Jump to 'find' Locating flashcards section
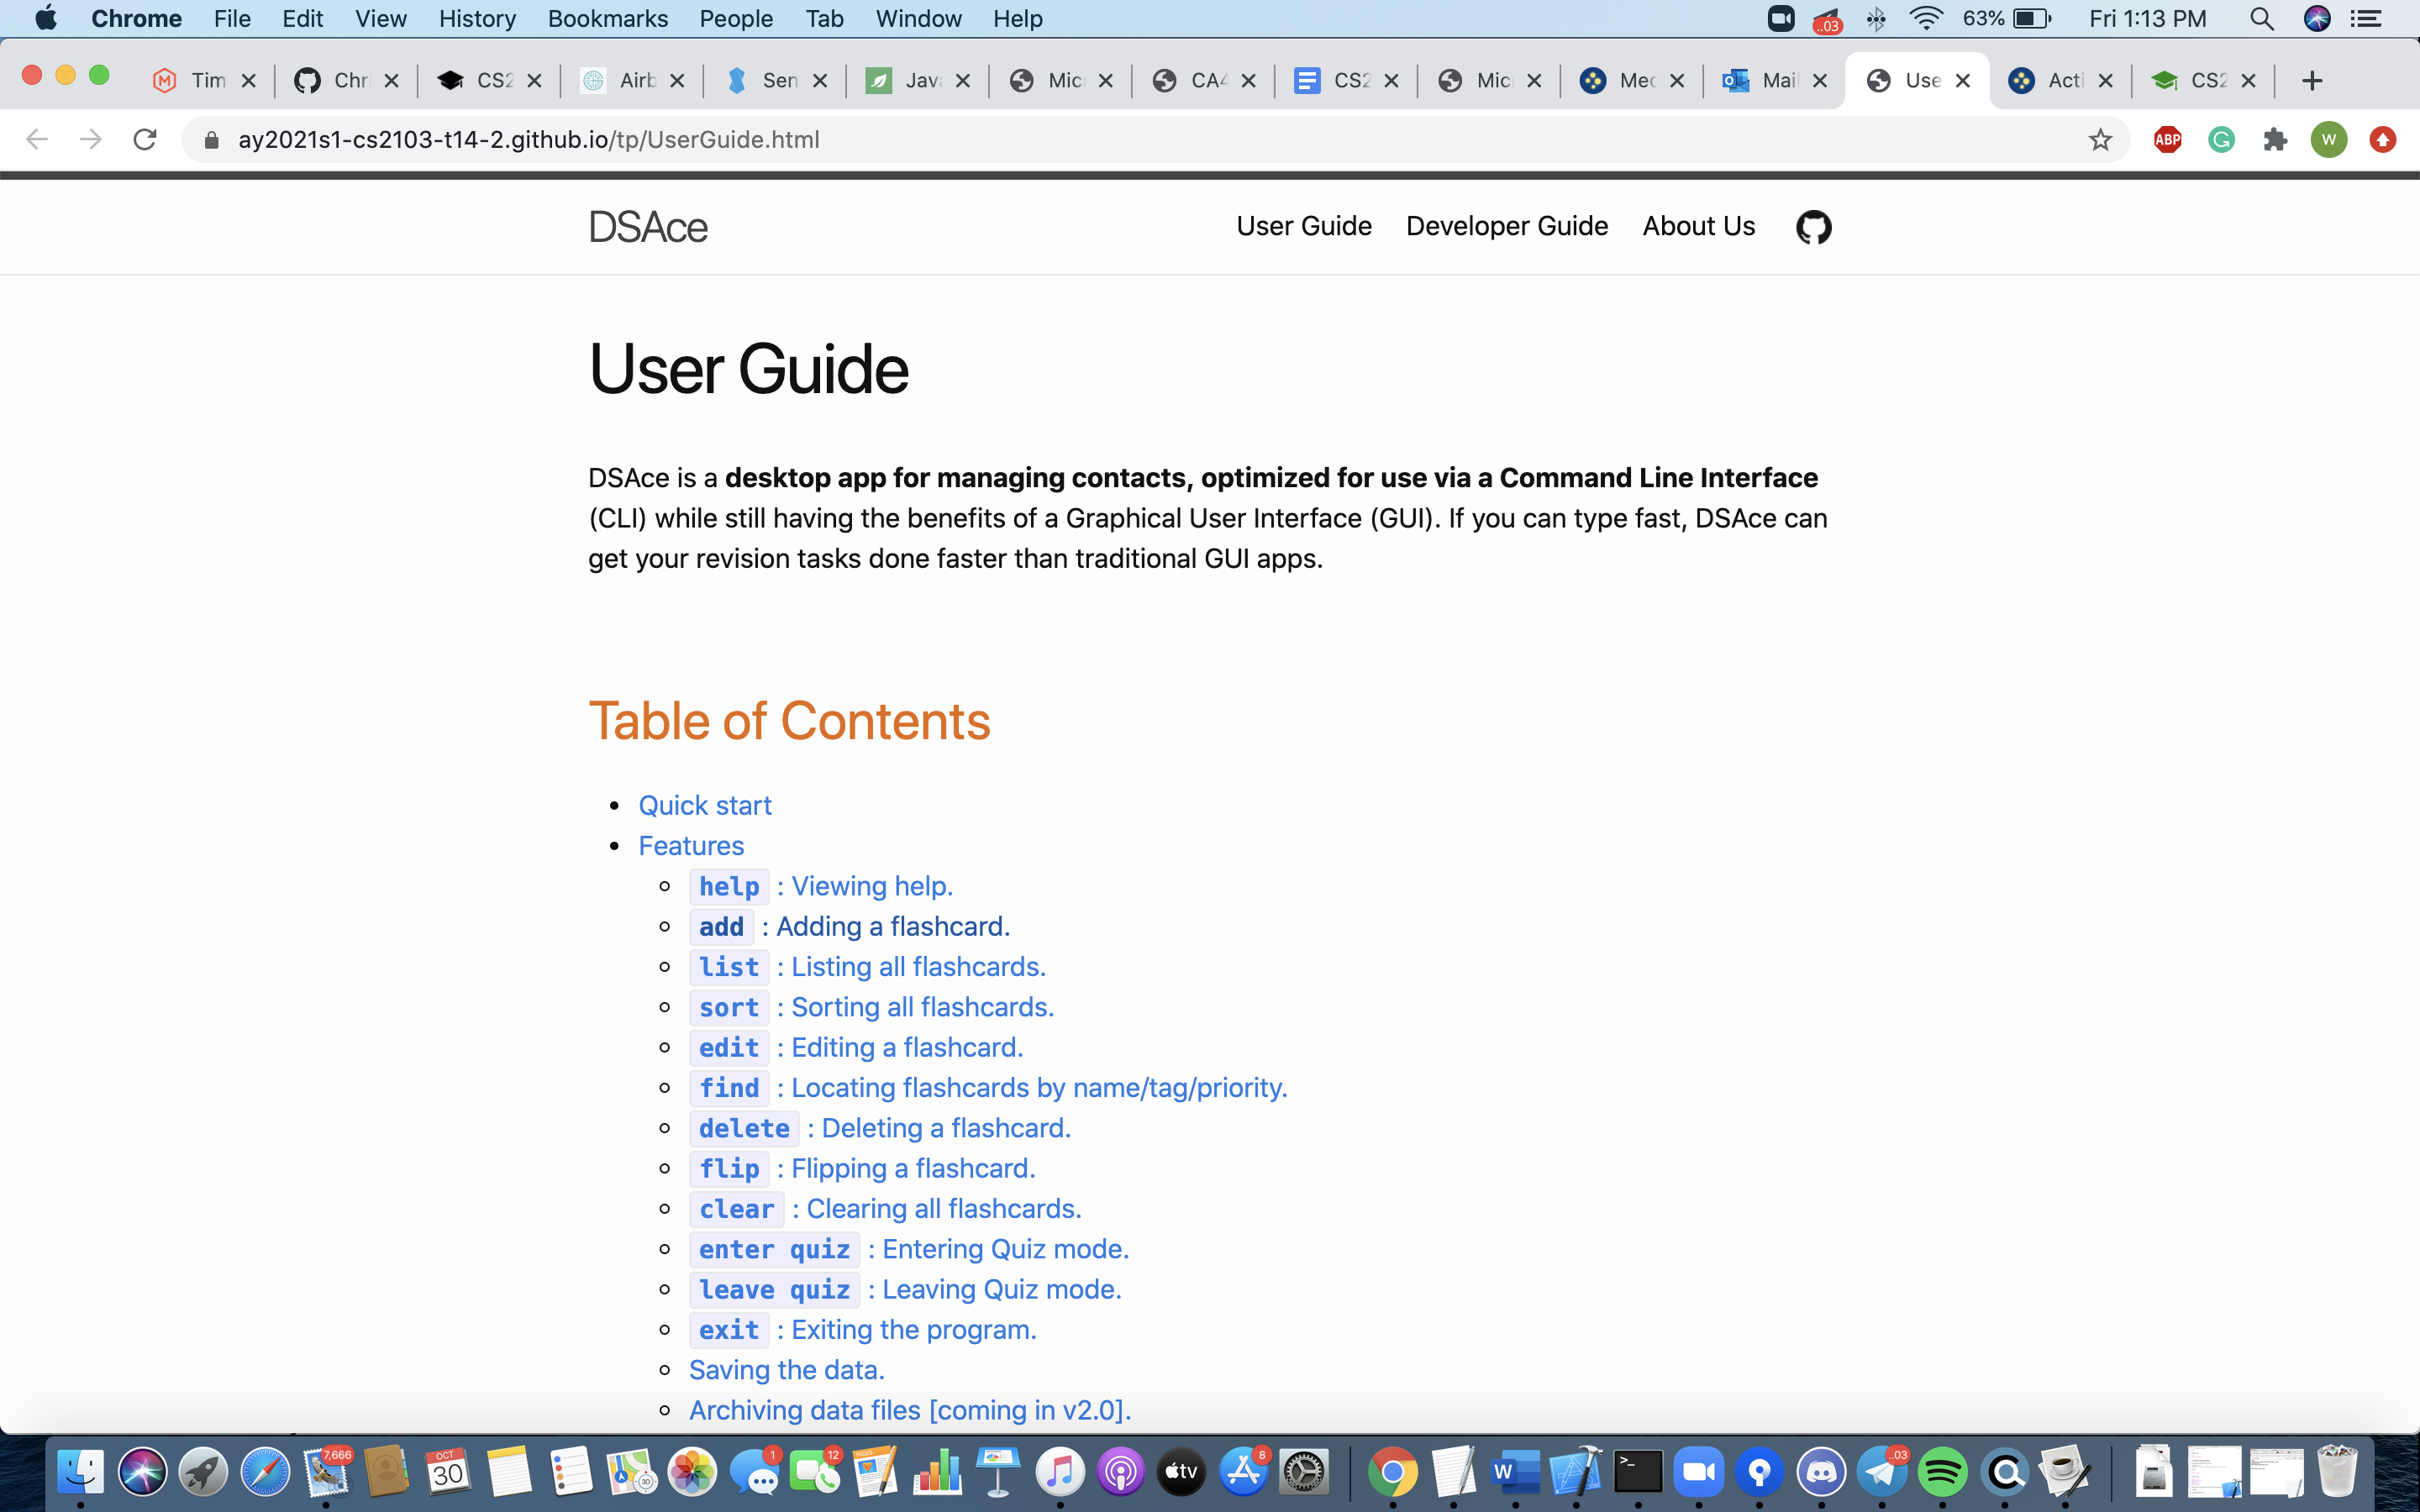Screen dimensions: 2420x1512 [1037, 1088]
